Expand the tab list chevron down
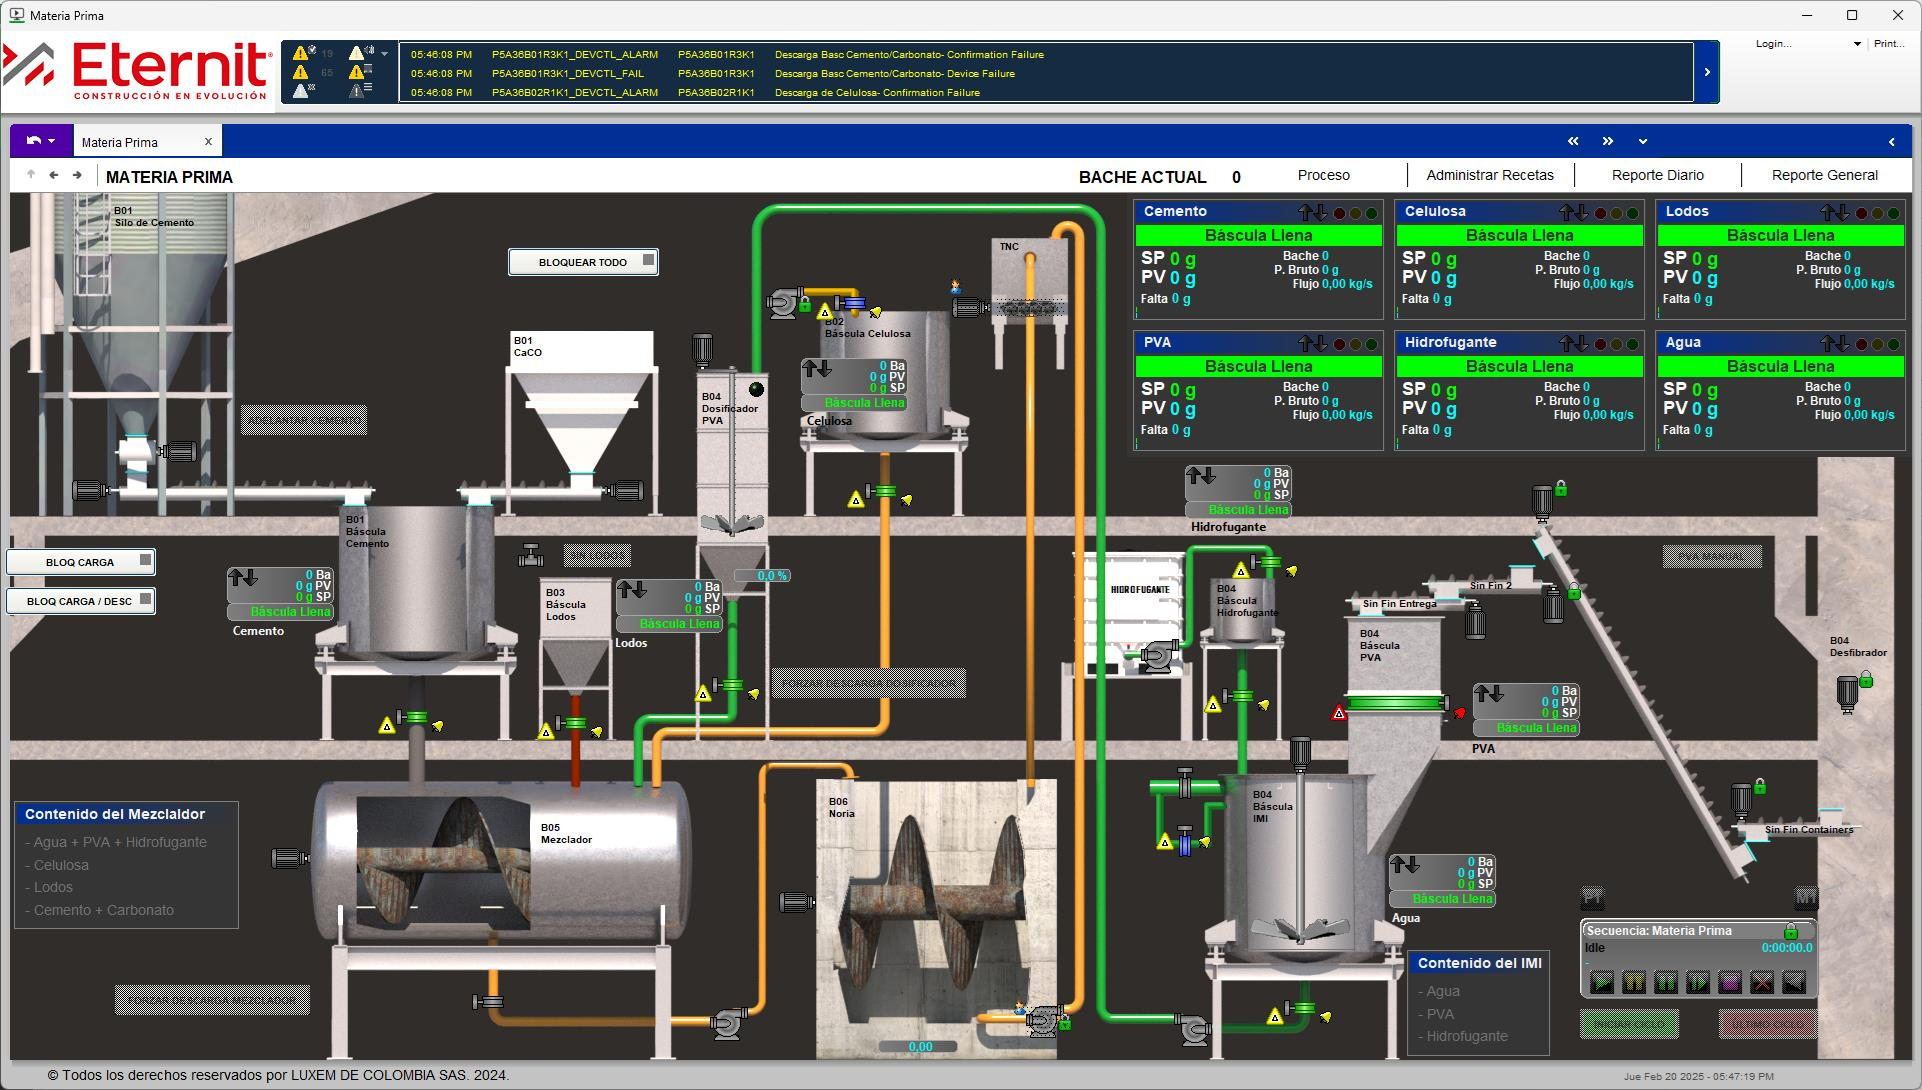This screenshot has height=1090, width=1922. tap(1642, 142)
